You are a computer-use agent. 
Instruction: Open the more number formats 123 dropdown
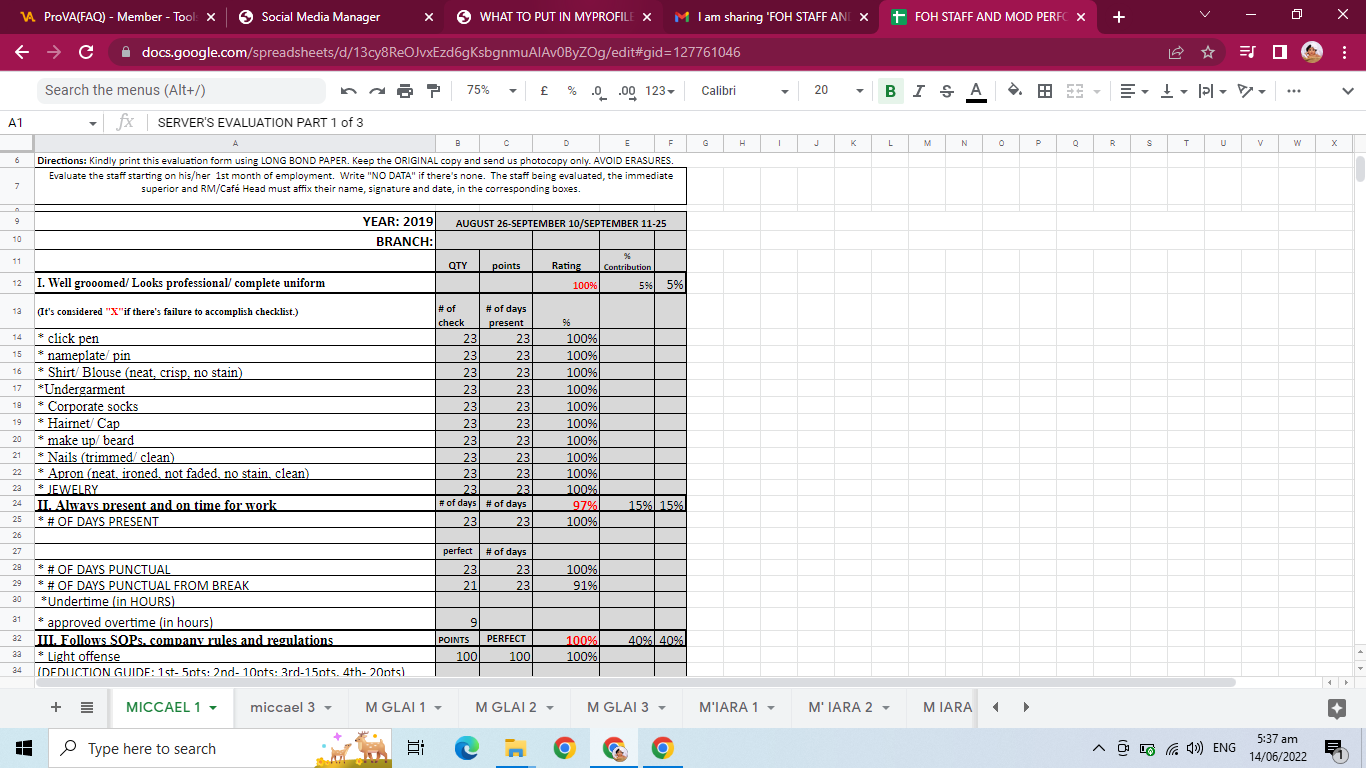659,91
